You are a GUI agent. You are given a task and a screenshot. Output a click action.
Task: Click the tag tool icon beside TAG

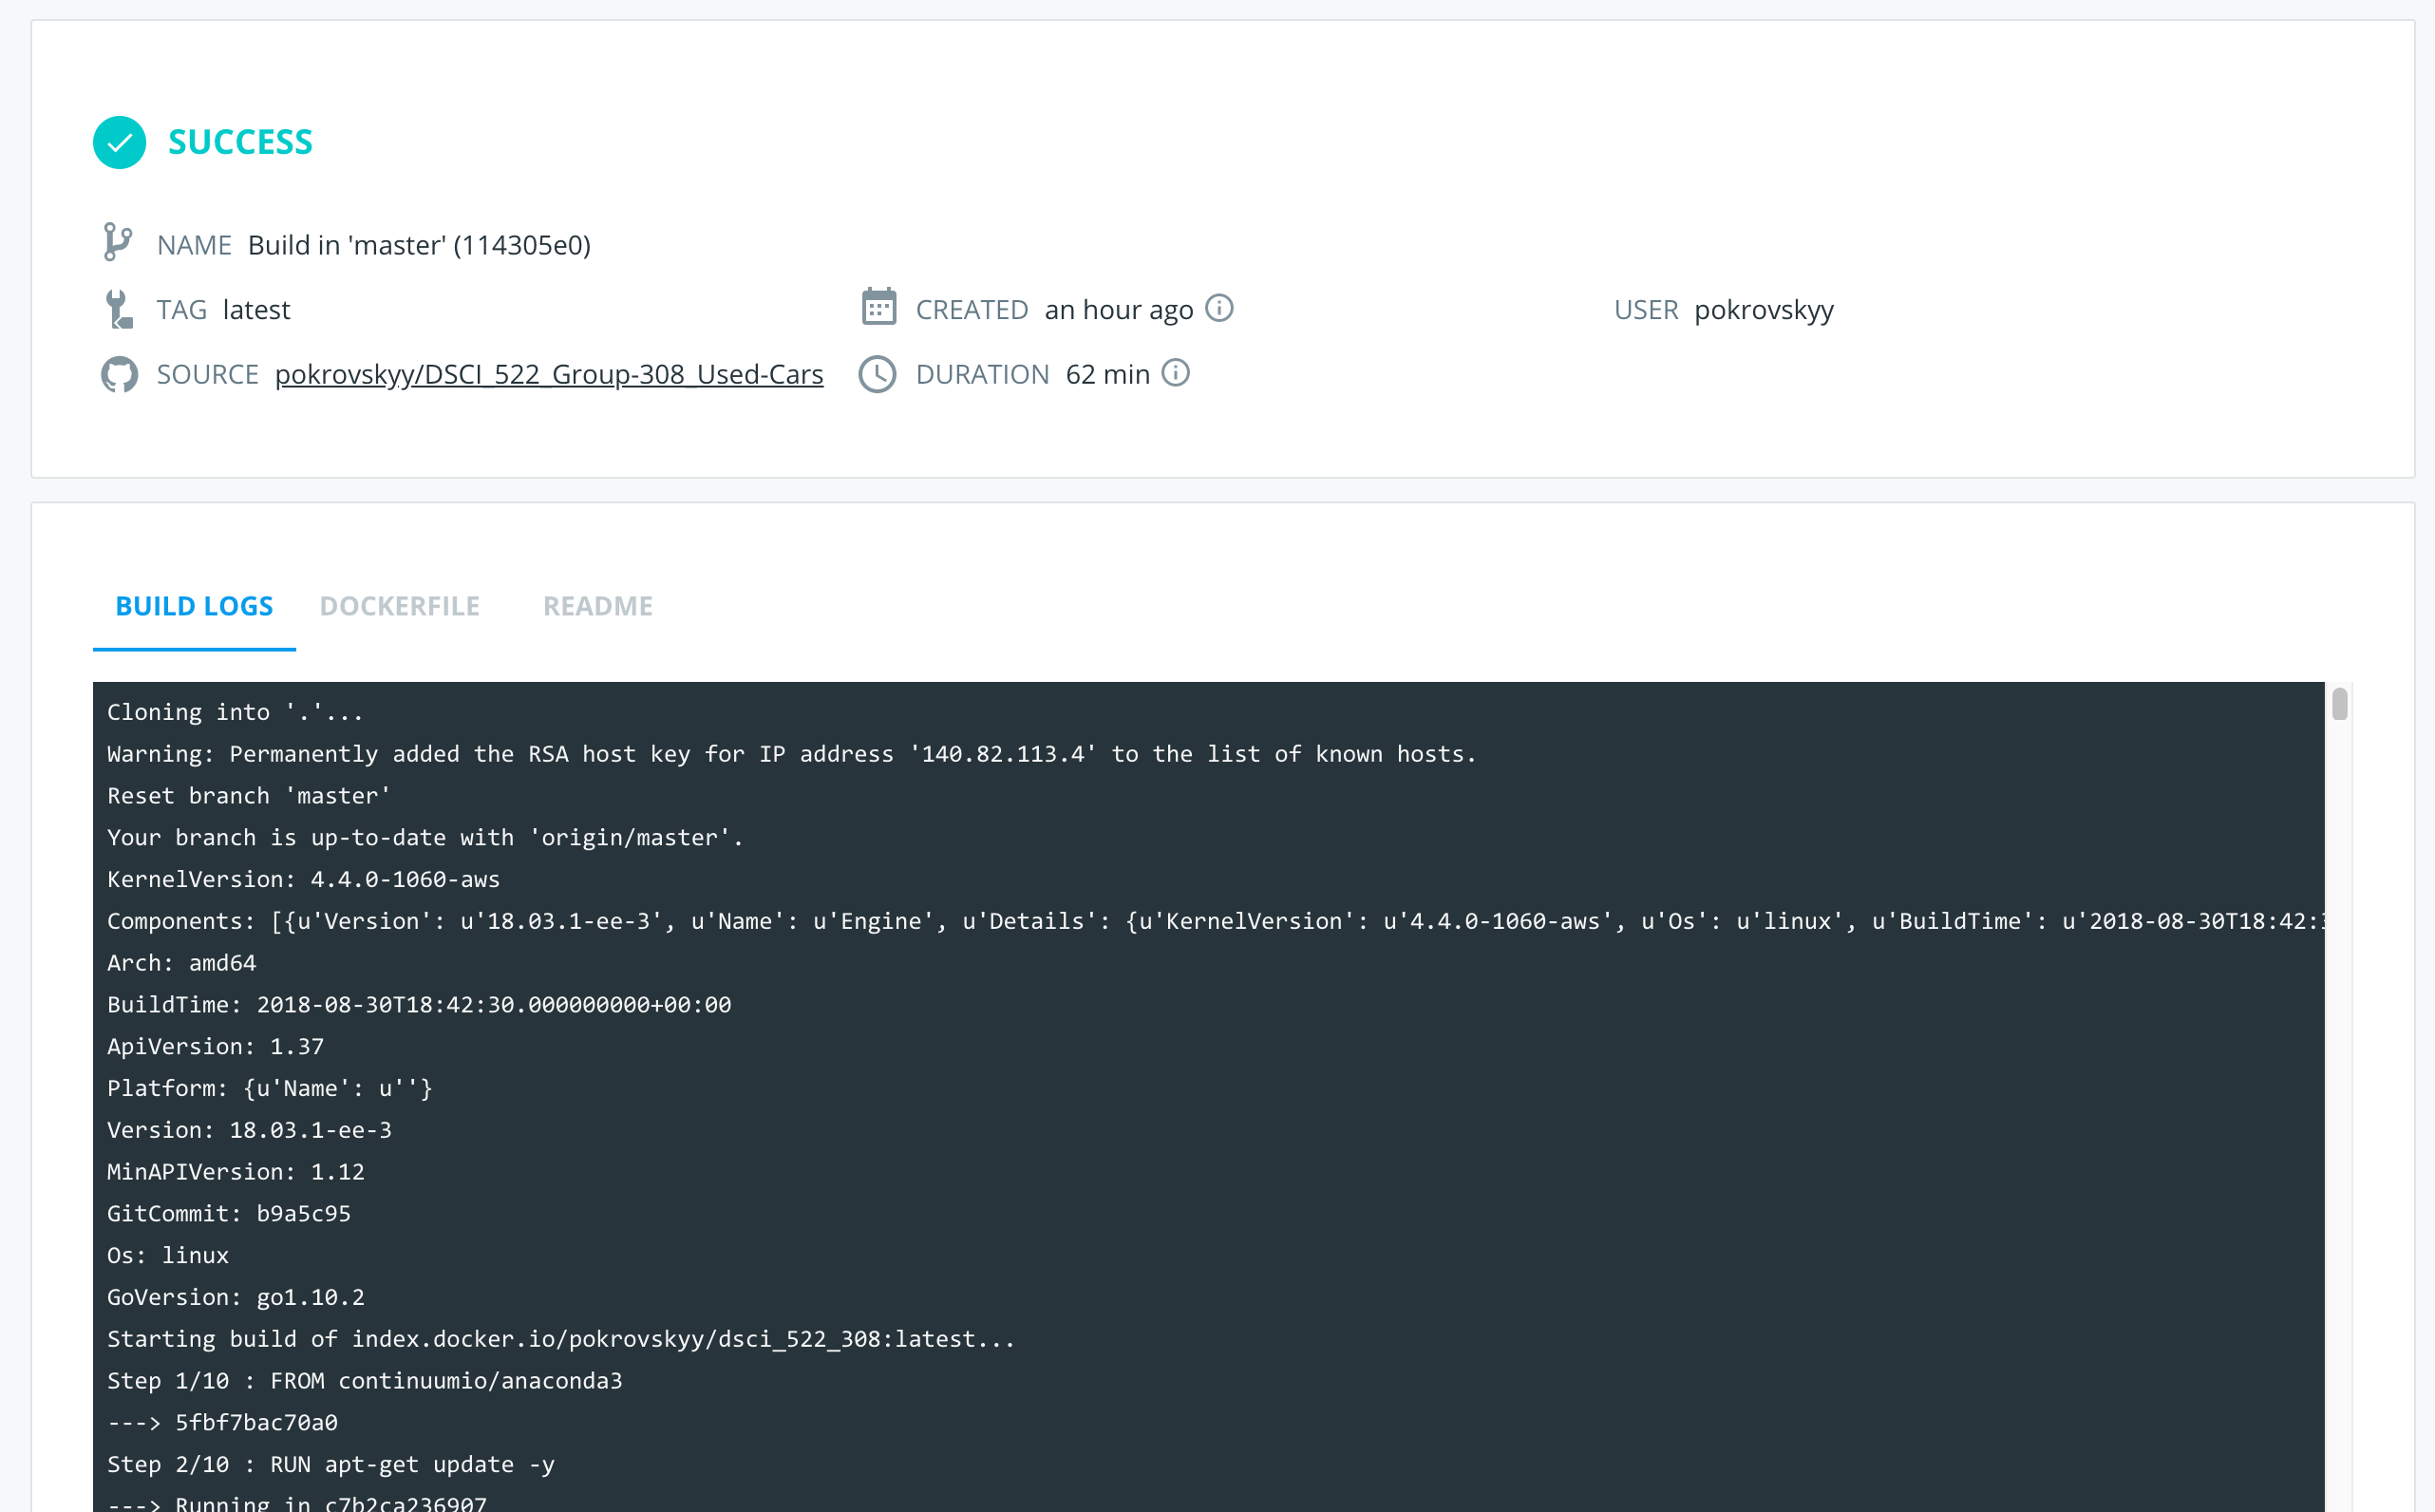click(119, 309)
